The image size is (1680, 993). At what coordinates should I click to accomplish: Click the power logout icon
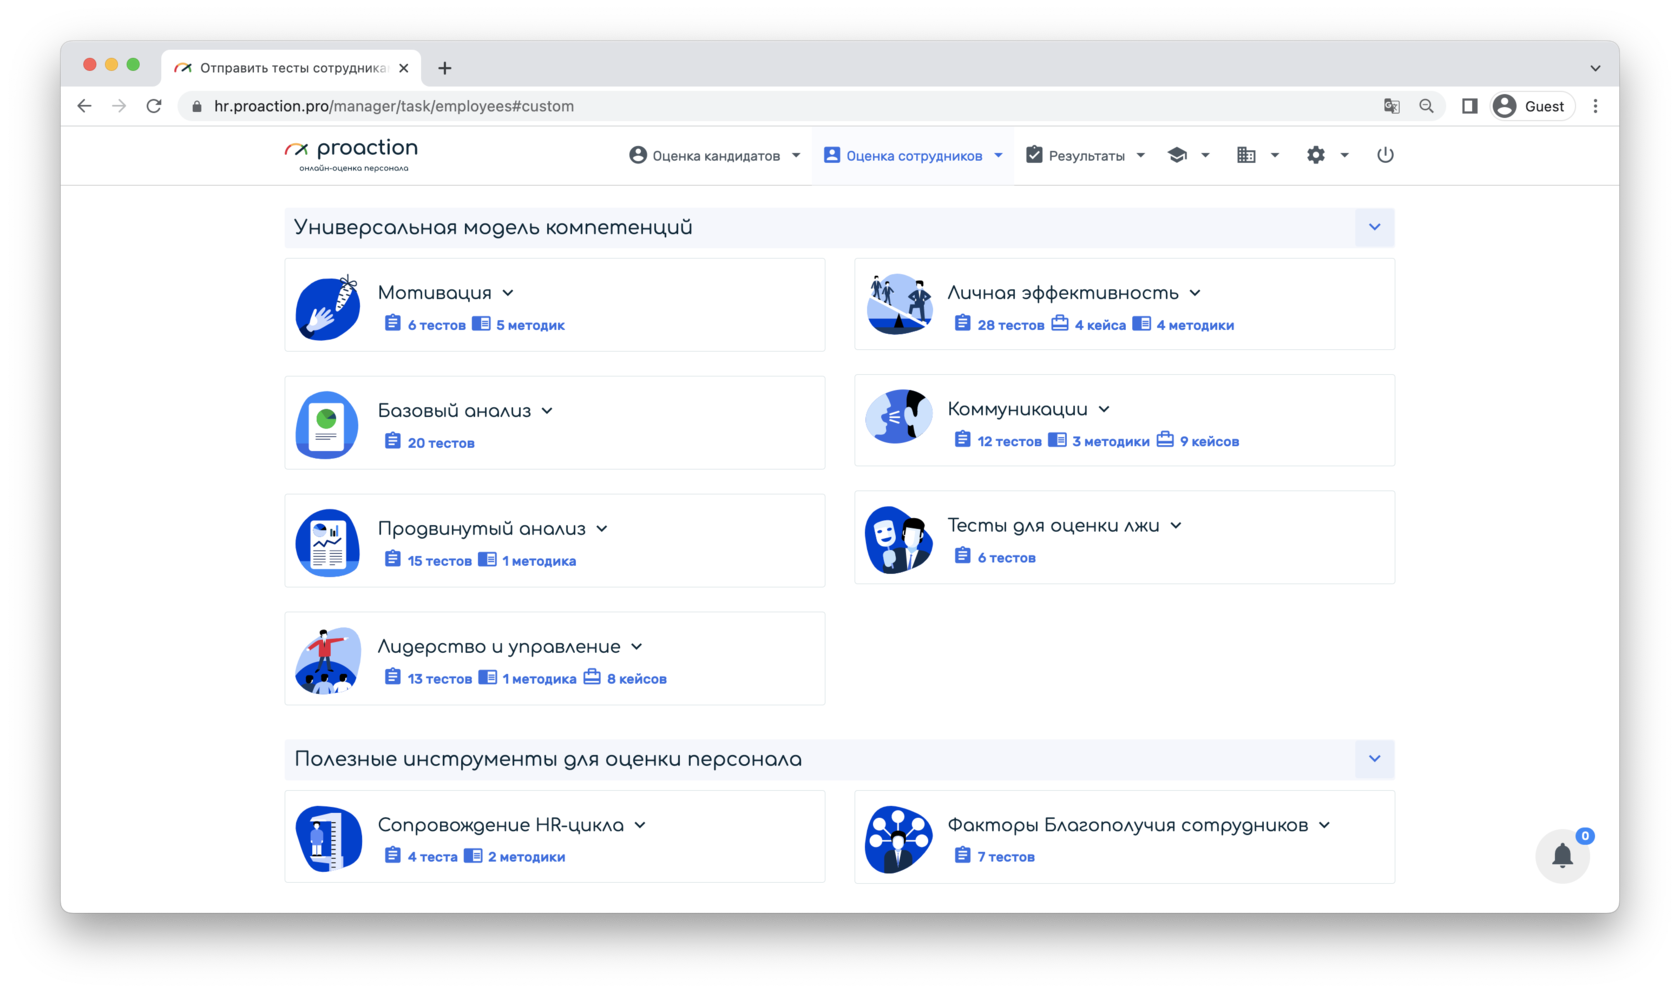tap(1385, 155)
